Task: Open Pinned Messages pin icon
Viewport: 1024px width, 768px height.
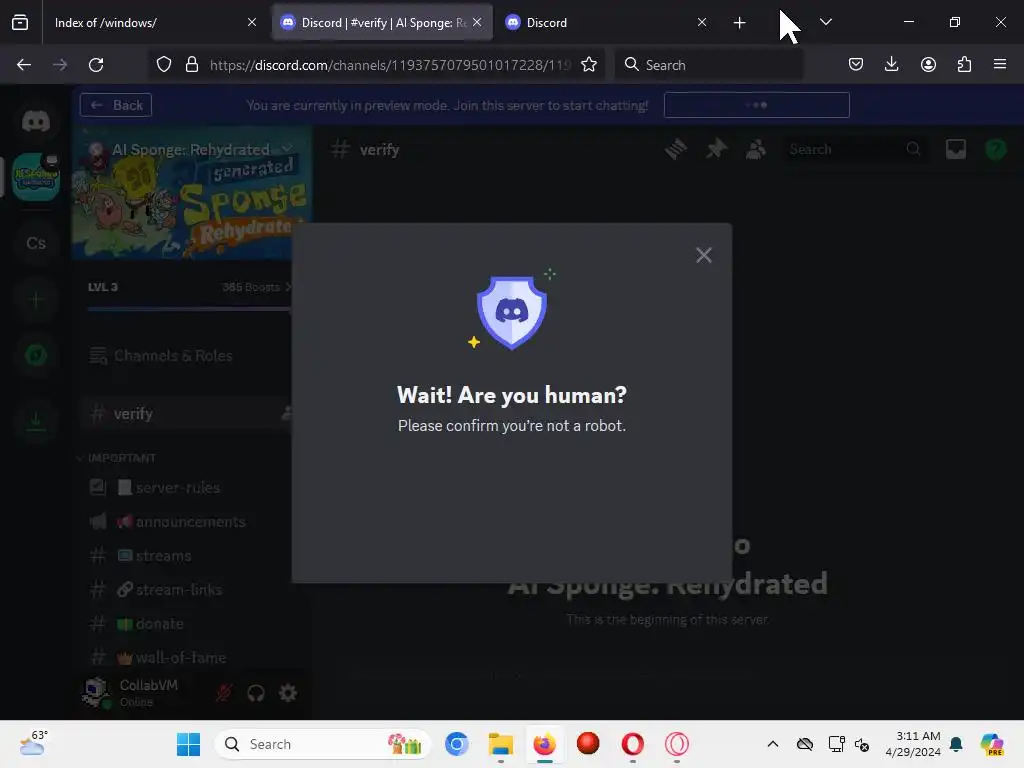Action: 716,150
